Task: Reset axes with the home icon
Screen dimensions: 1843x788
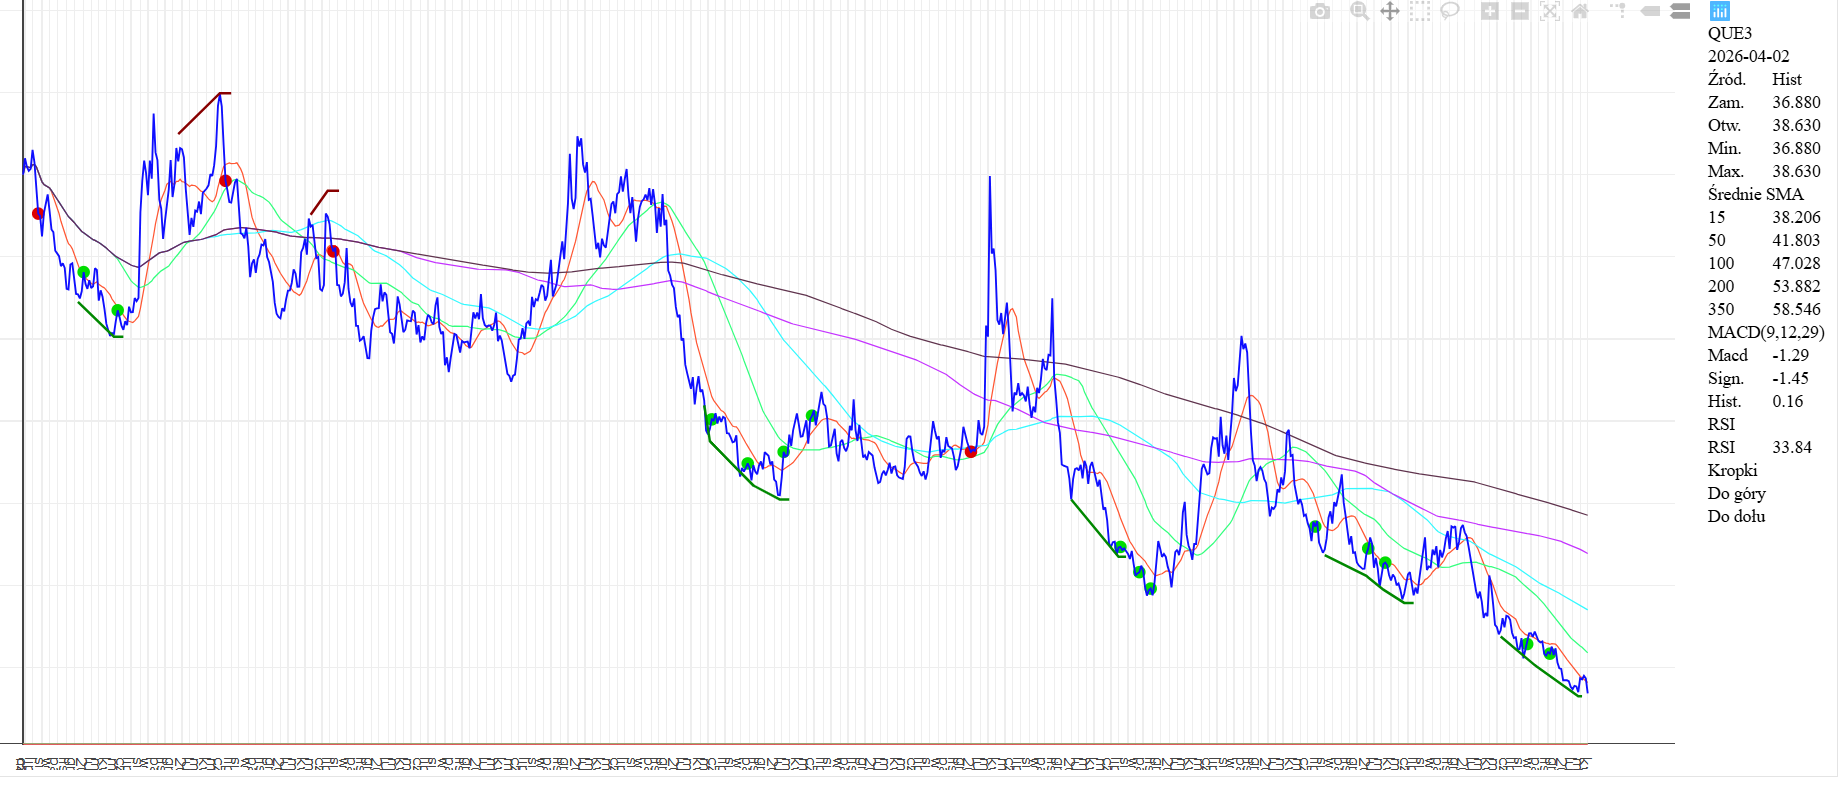Action: coord(1580,11)
